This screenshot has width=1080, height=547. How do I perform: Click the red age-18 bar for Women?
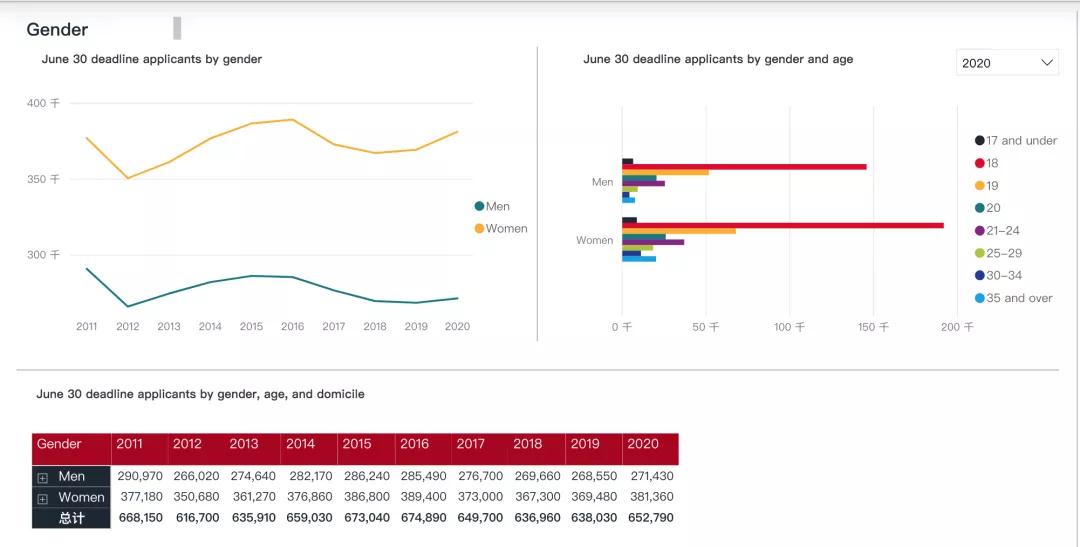tap(780, 225)
